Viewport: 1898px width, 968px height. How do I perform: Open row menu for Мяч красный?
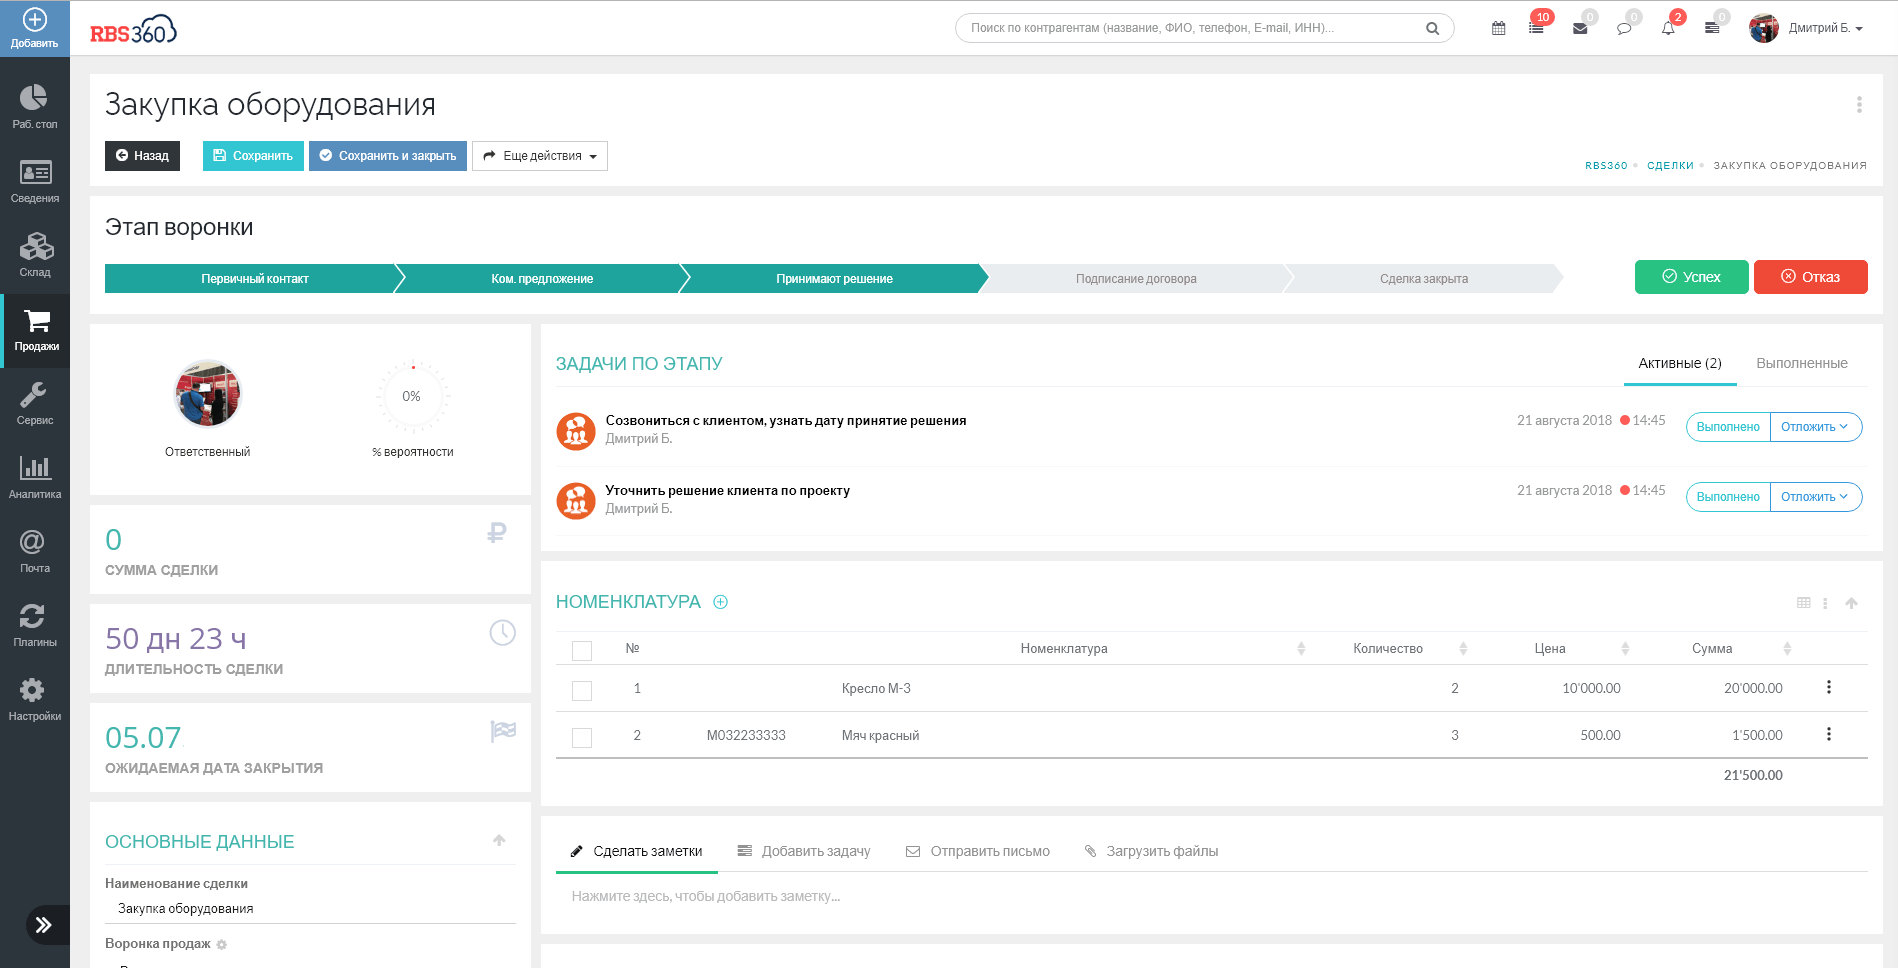pyautogui.click(x=1829, y=734)
